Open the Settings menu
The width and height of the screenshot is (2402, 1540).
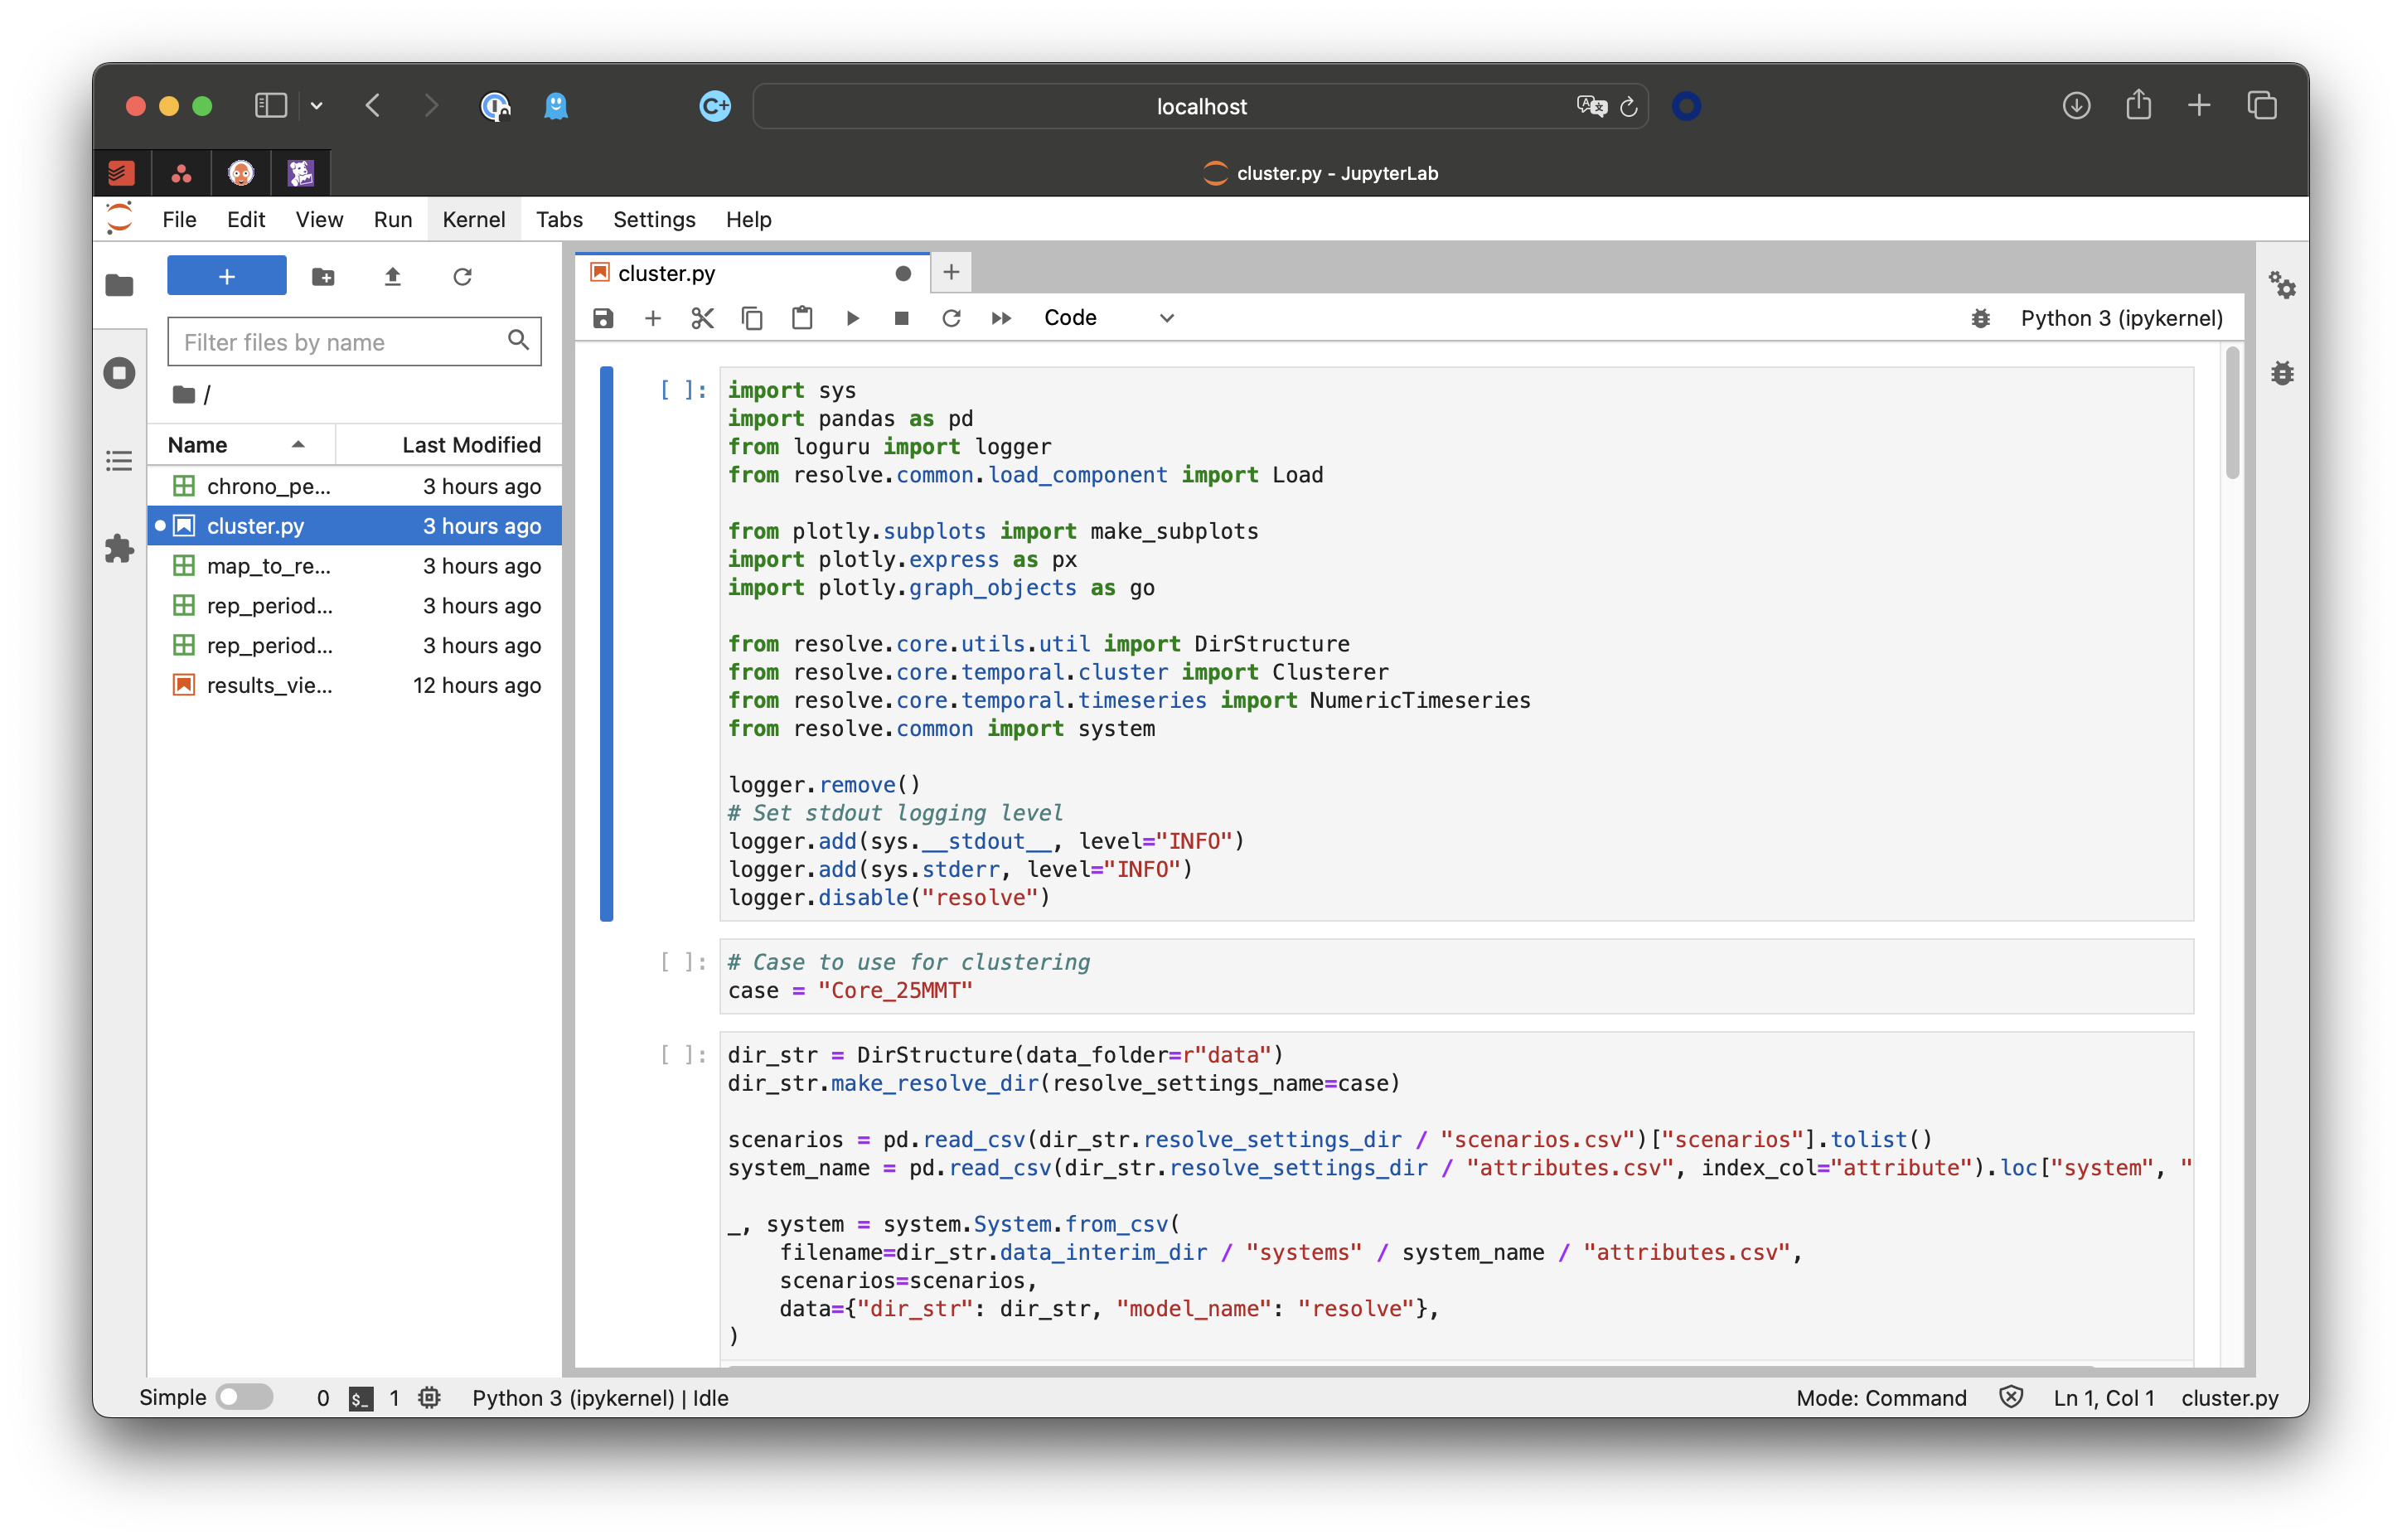653,219
